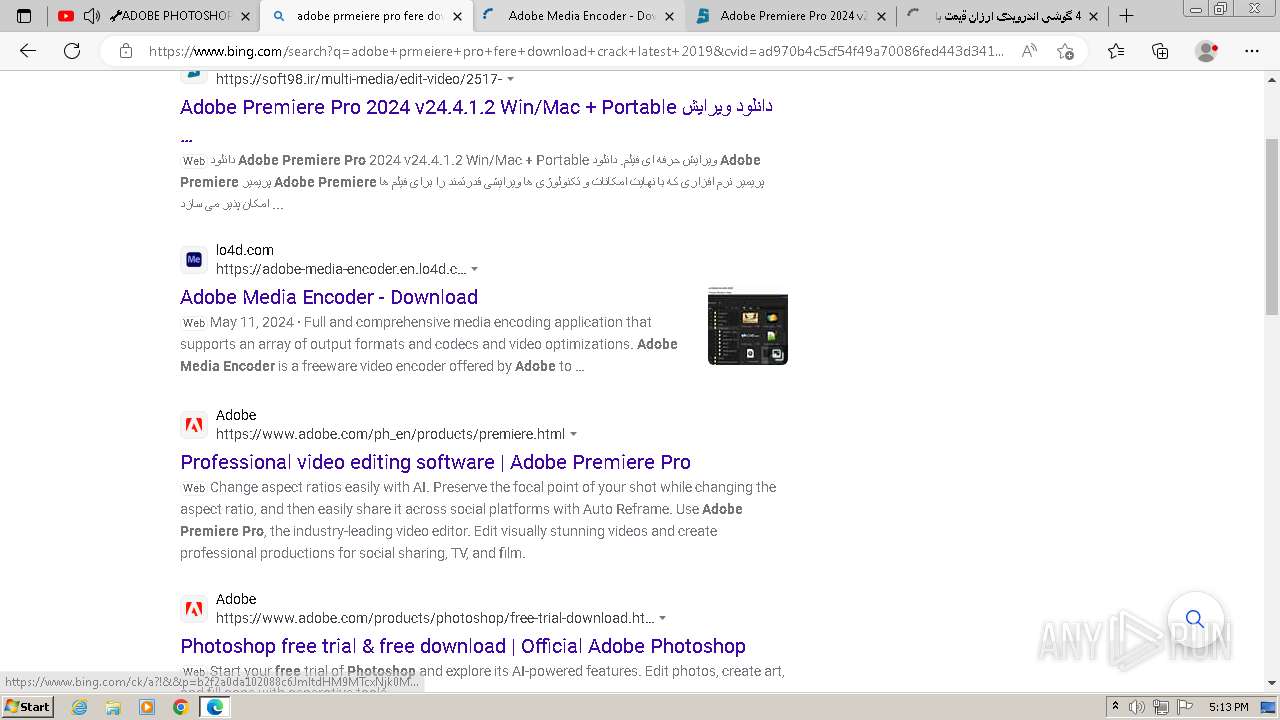Open the tab actions menu icon

click(24, 16)
